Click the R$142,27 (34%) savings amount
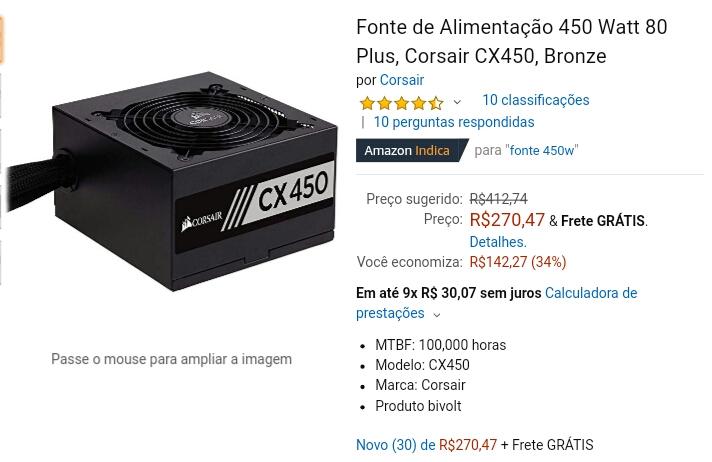The width and height of the screenshot is (712, 462). tap(518, 262)
